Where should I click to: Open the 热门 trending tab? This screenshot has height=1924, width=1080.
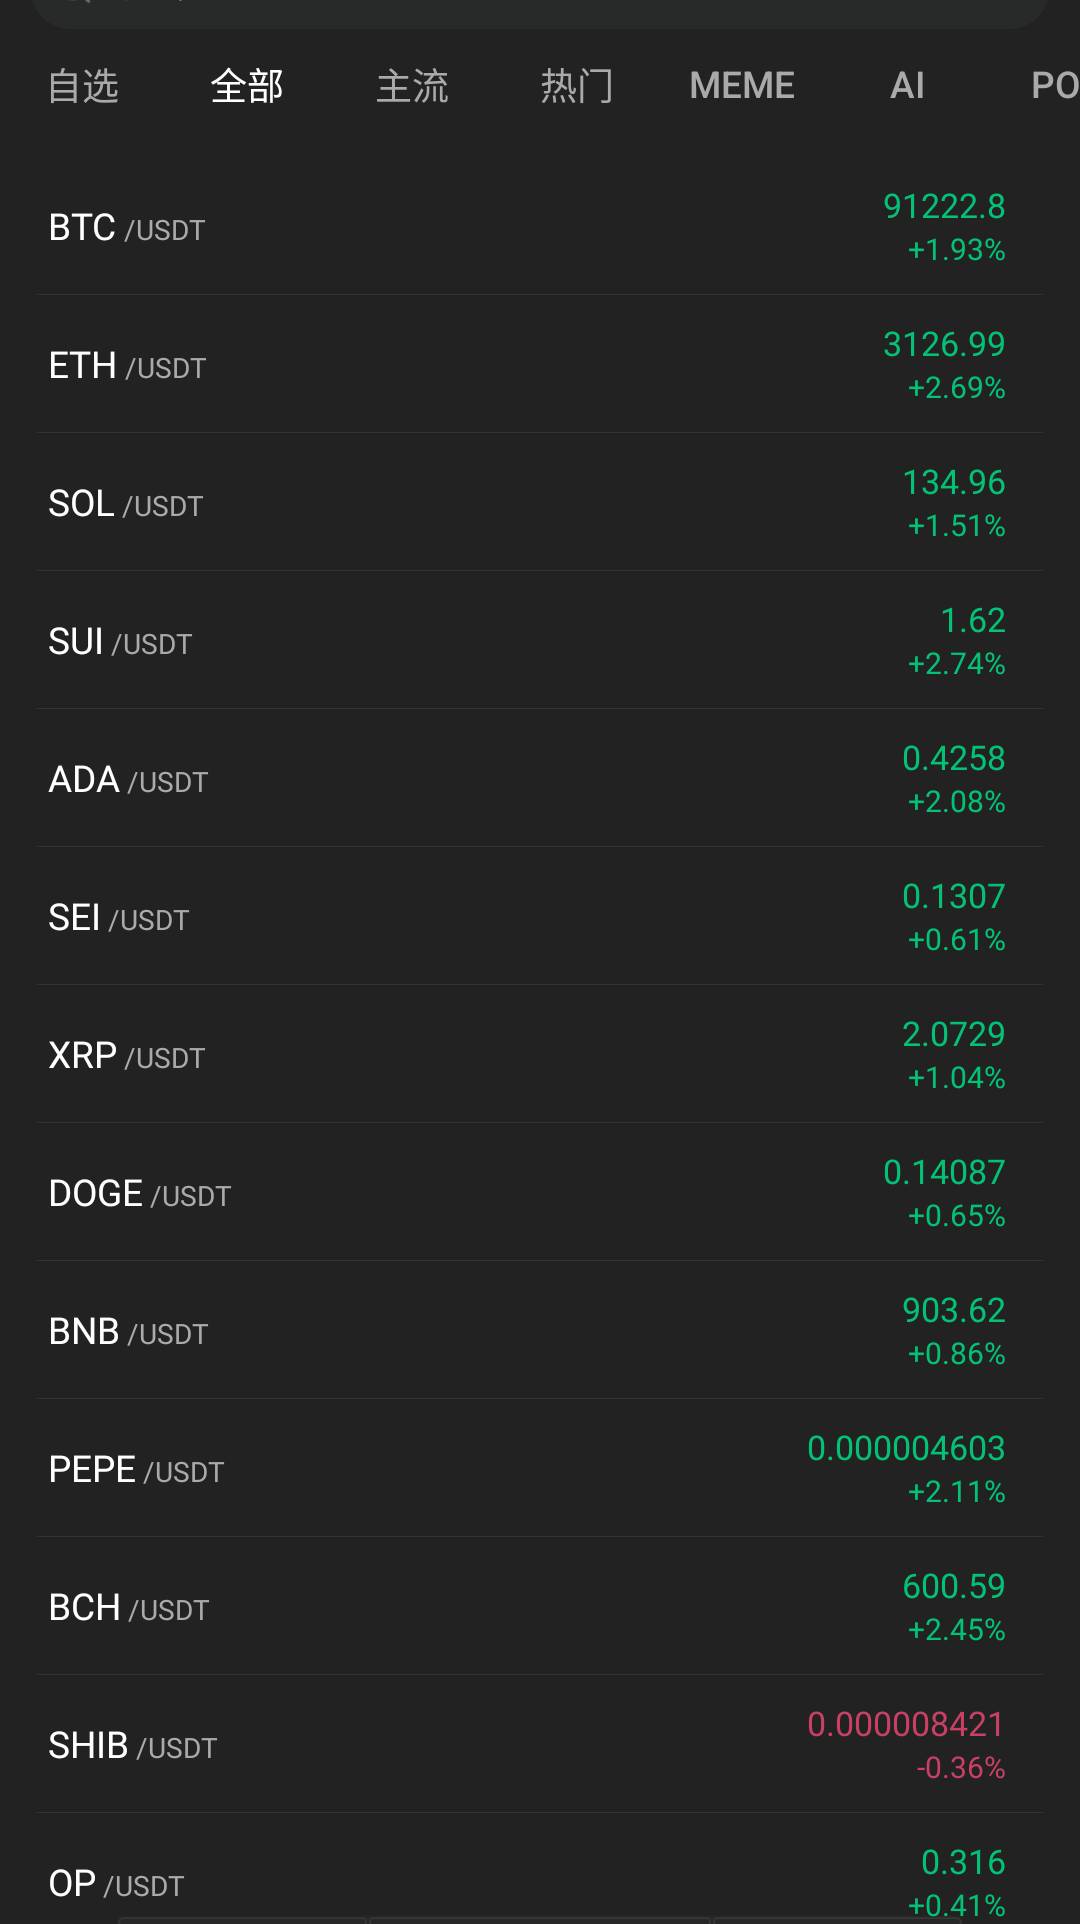click(x=576, y=86)
